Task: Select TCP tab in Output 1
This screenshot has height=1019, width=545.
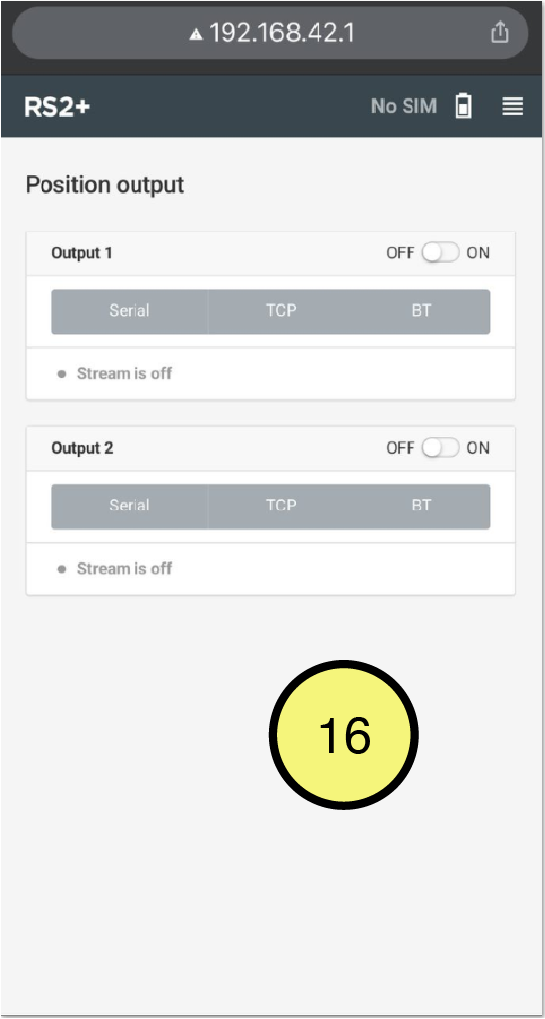Action: [281, 311]
